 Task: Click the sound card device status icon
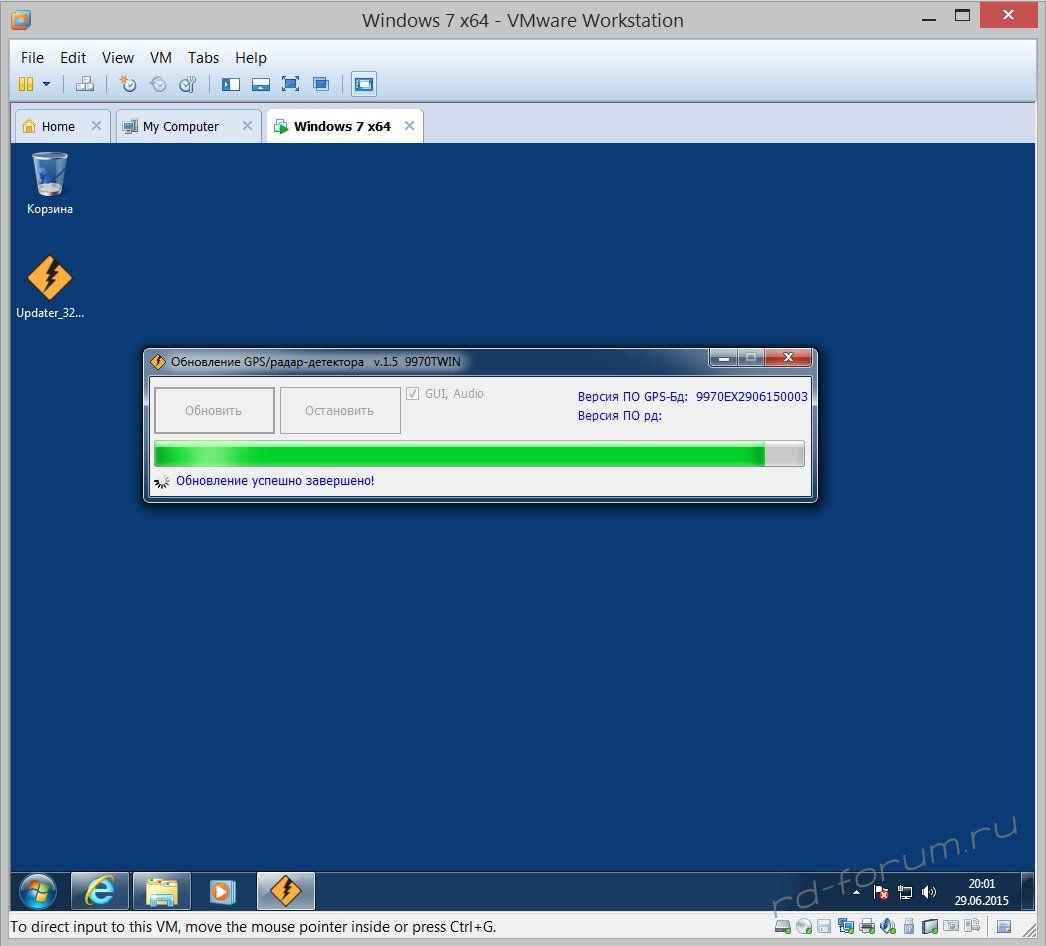click(x=888, y=927)
